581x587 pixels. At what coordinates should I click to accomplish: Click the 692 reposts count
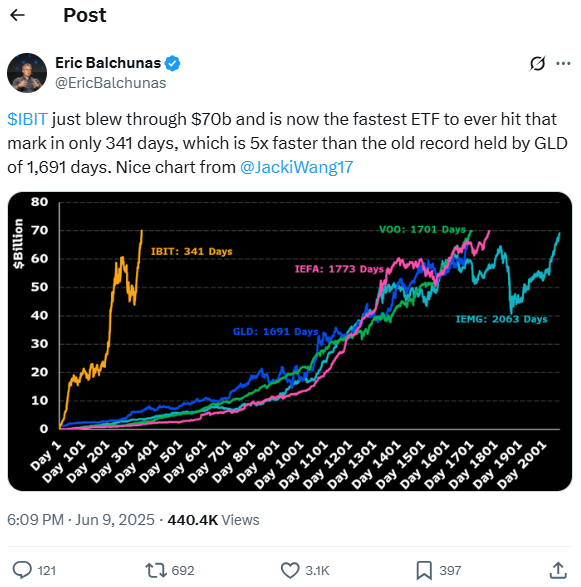[x=183, y=571]
